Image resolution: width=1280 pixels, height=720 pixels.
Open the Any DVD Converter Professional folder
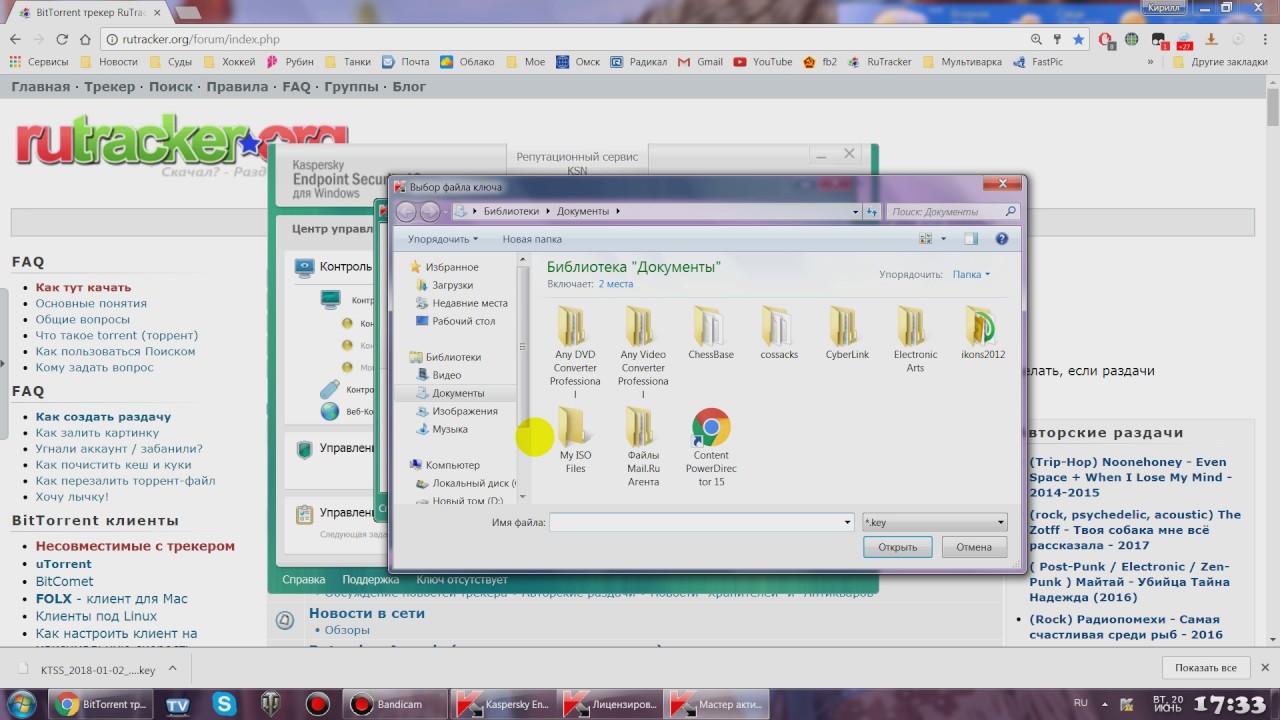[x=575, y=350]
